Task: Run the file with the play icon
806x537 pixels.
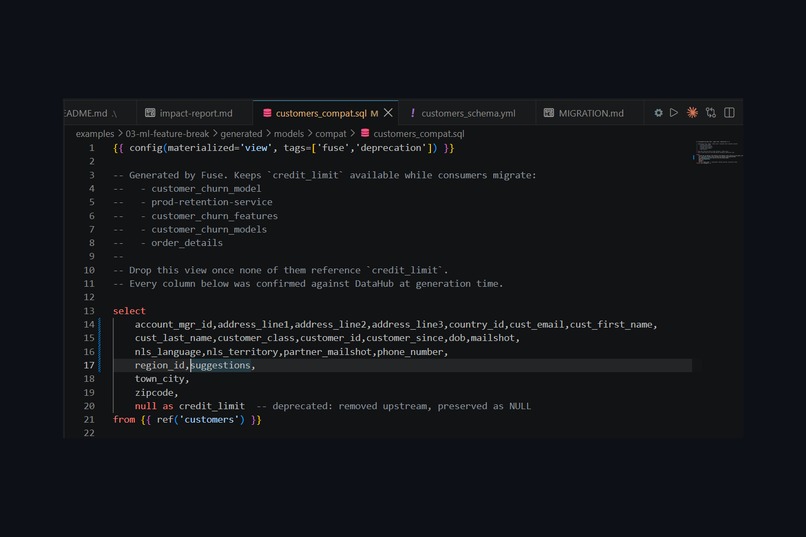Action: click(x=674, y=113)
